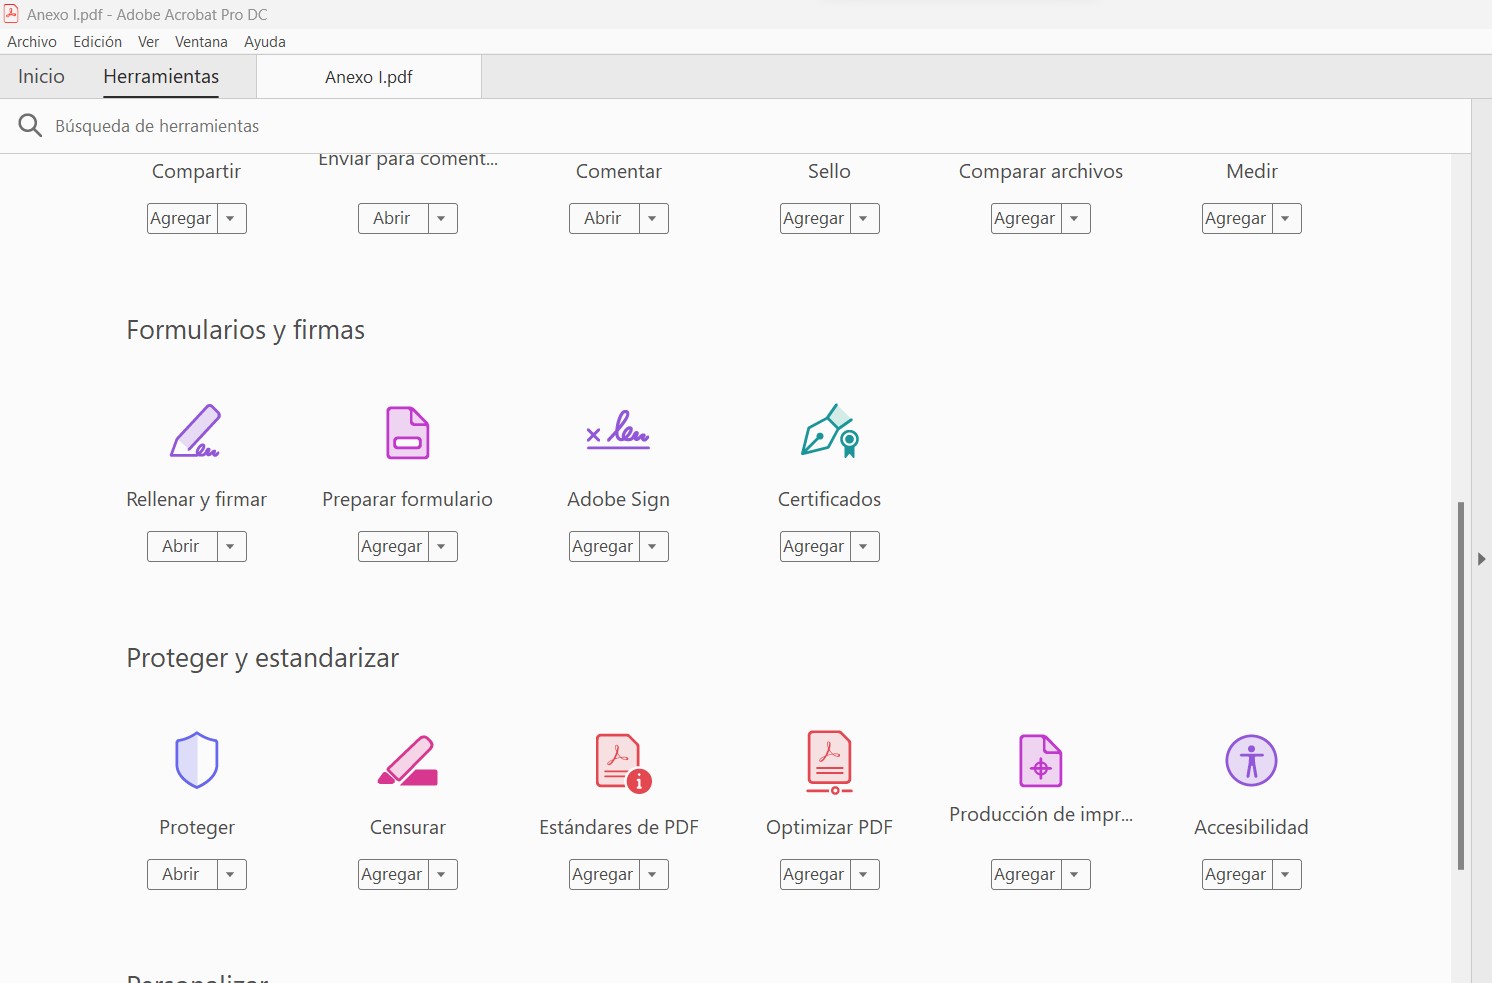Open the Certificados pen icon
This screenshot has width=1492, height=983.
pyautogui.click(x=829, y=431)
